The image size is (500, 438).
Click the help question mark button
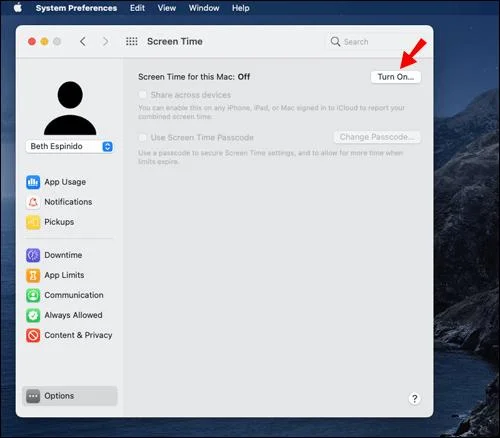pos(414,399)
